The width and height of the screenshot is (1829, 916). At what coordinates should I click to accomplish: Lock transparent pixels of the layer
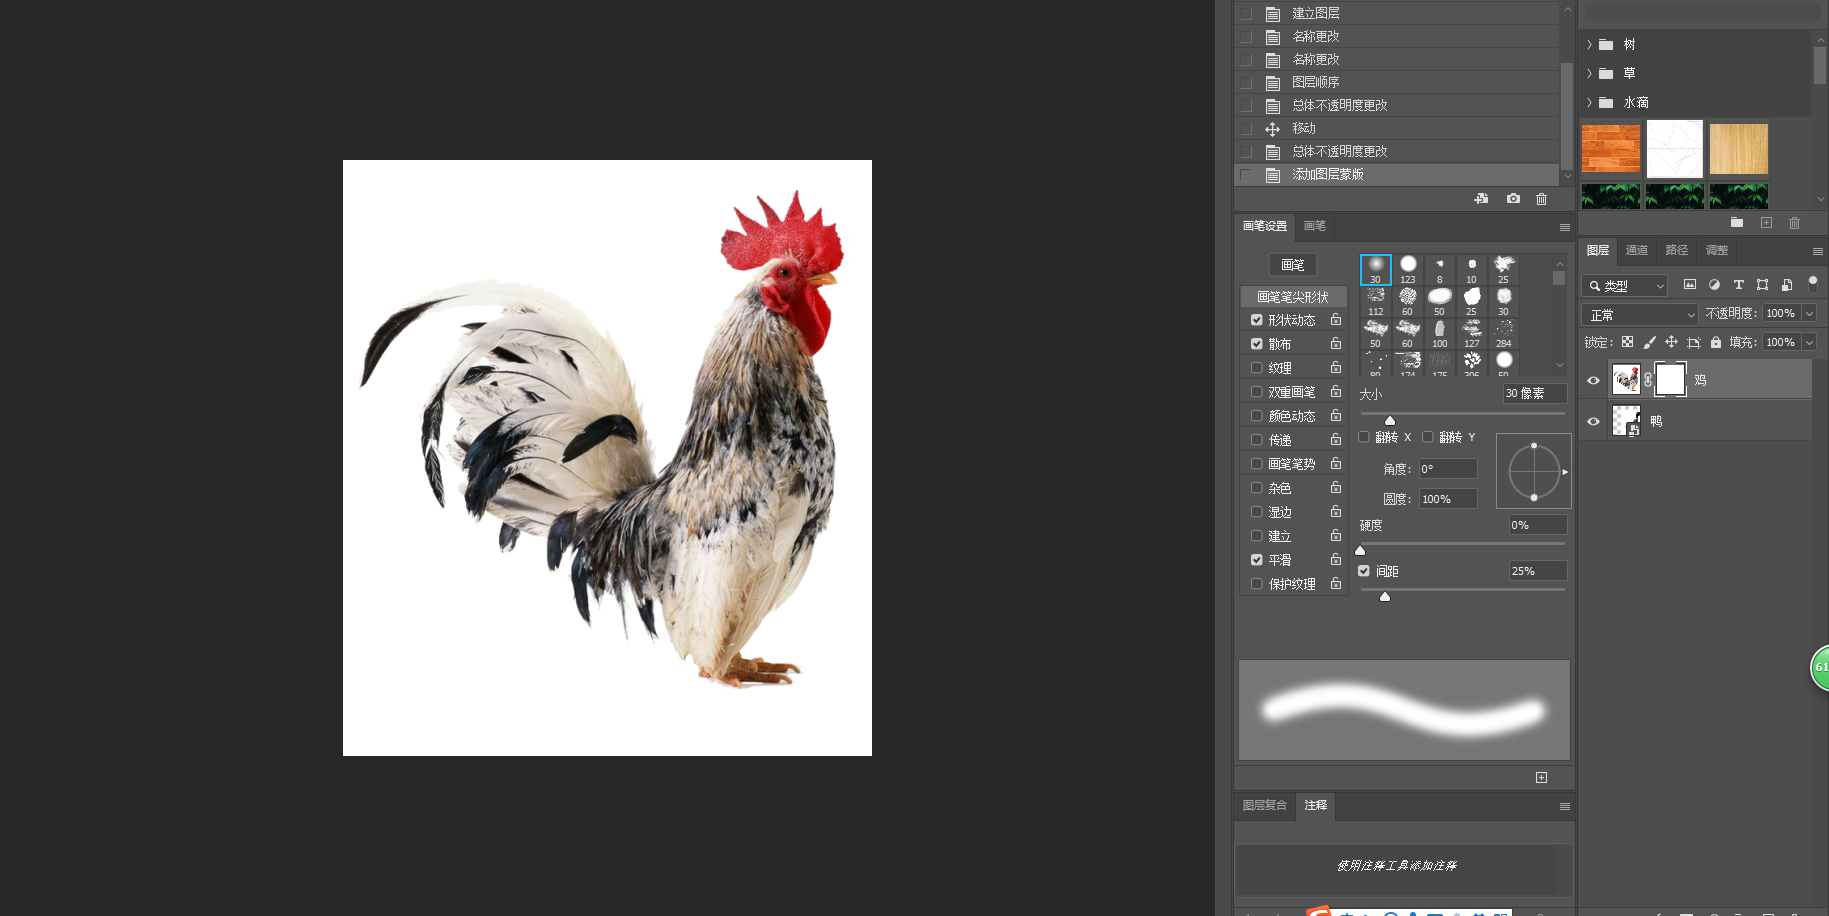click(1628, 342)
